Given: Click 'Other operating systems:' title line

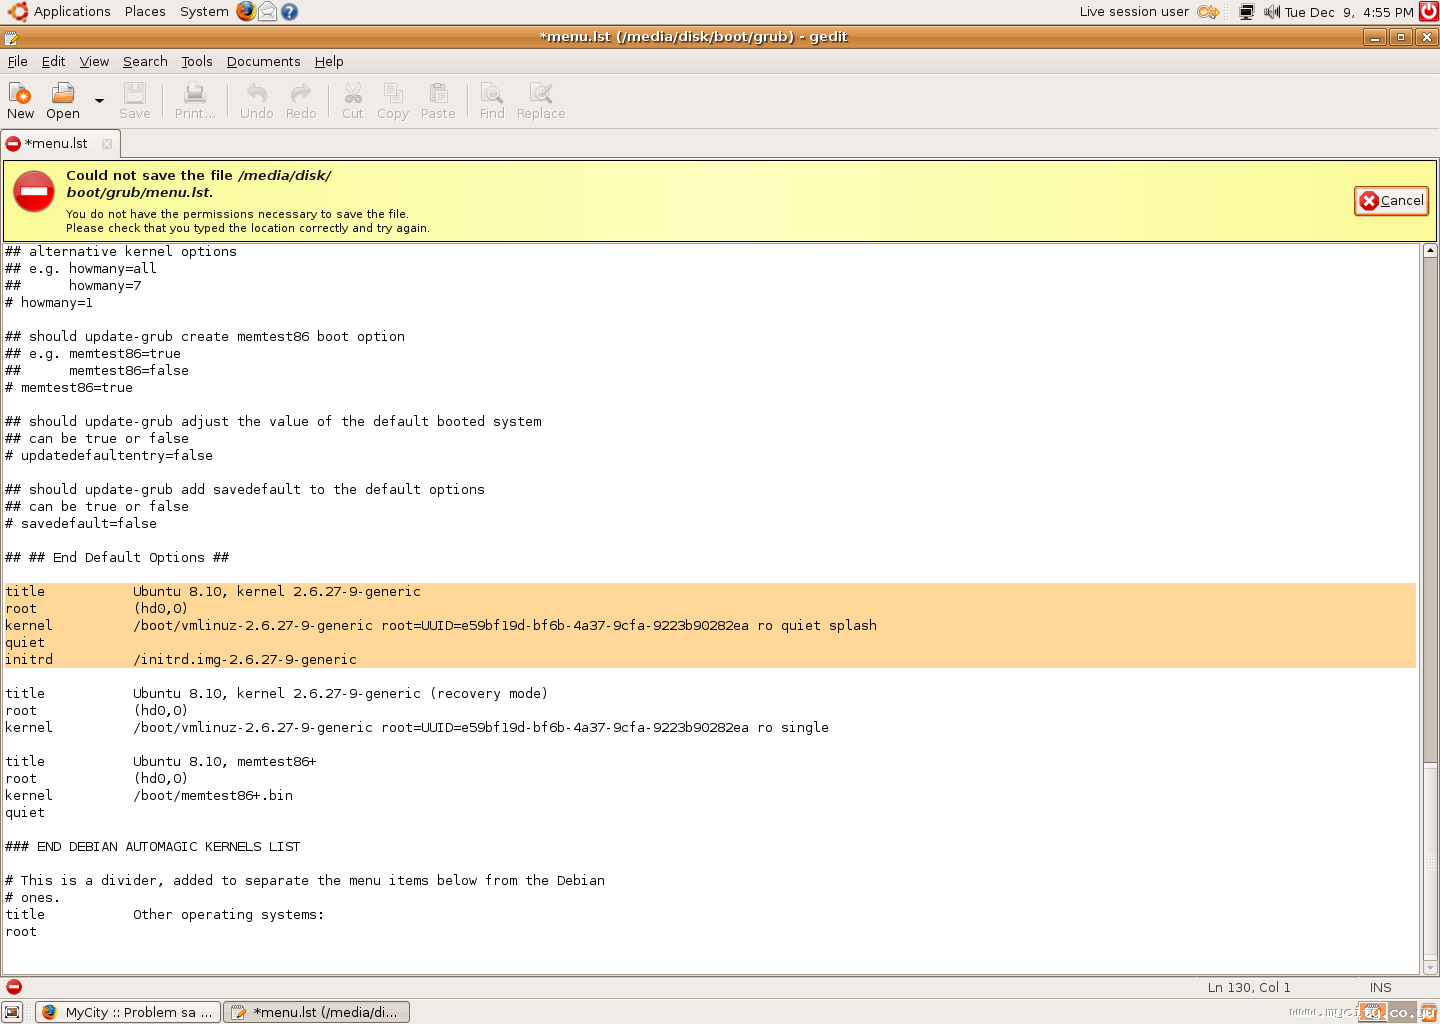Looking at the screenshot, I should (165, 914).
